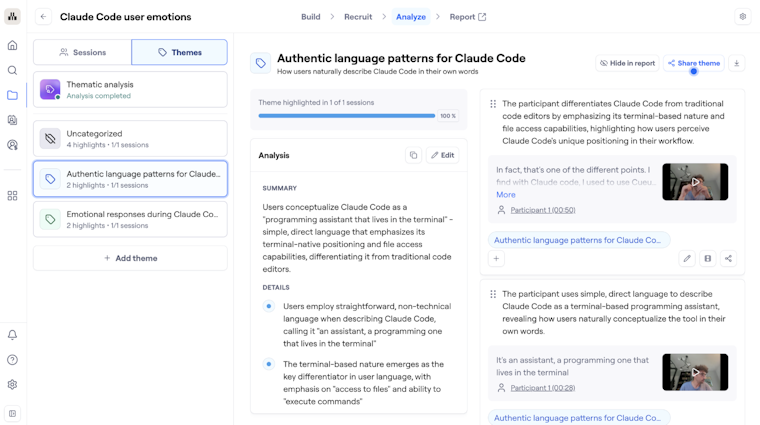Go to the Recruit step

coord(358,16)
